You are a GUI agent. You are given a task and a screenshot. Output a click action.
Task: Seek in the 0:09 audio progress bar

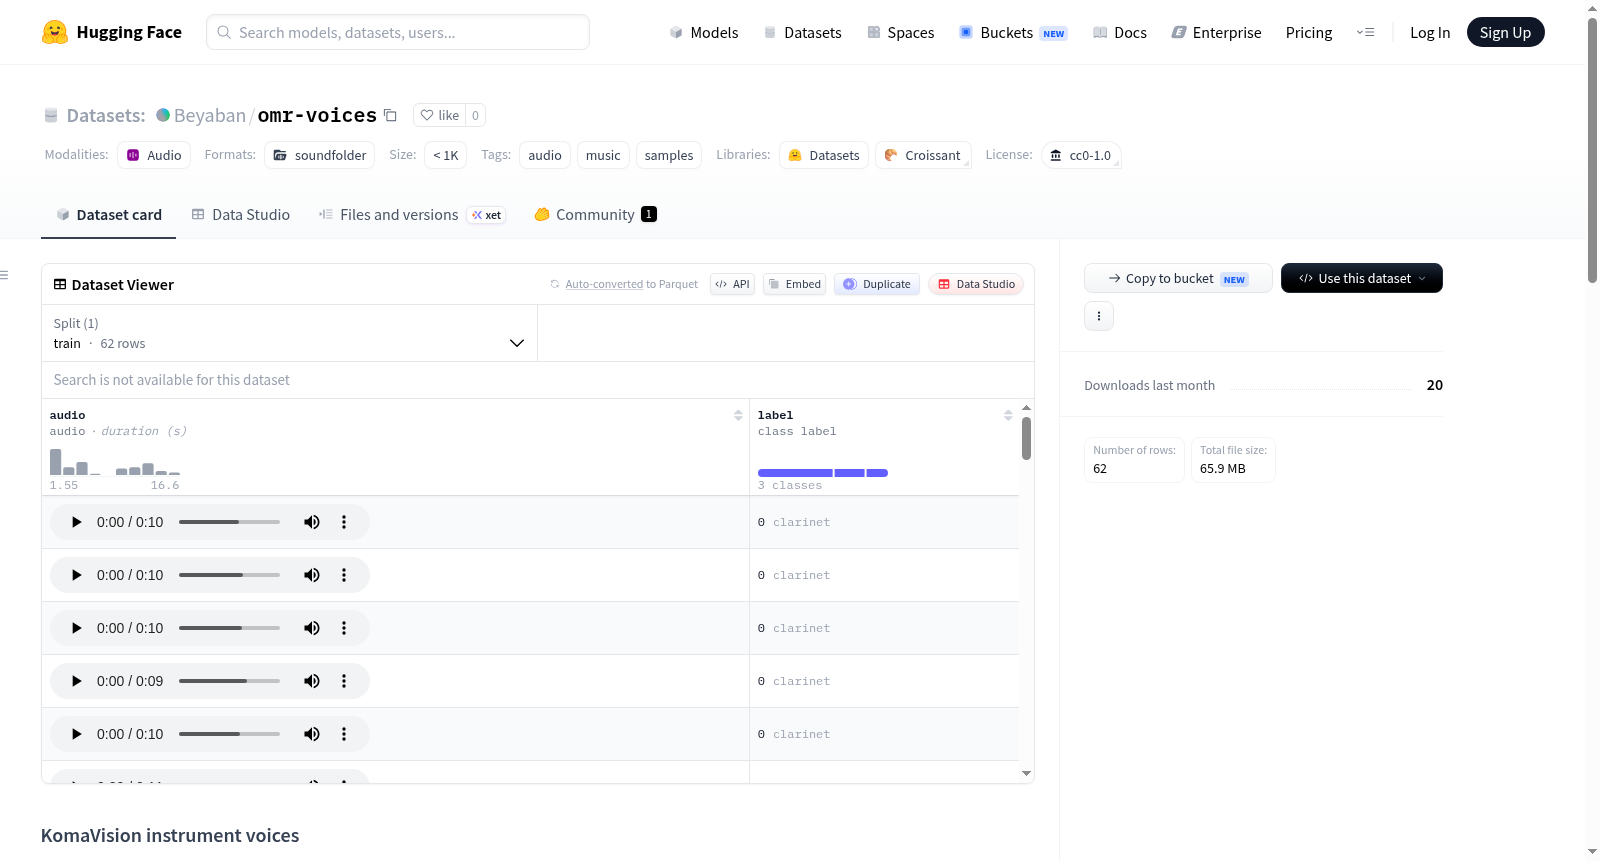tap(229, 681)
